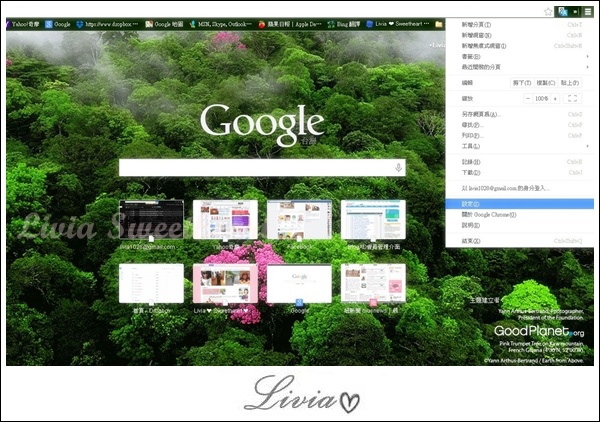Select 說明 (Help) in the menu
The height and width of the screenshot is (422, 600).
click(x=520, y=225)
